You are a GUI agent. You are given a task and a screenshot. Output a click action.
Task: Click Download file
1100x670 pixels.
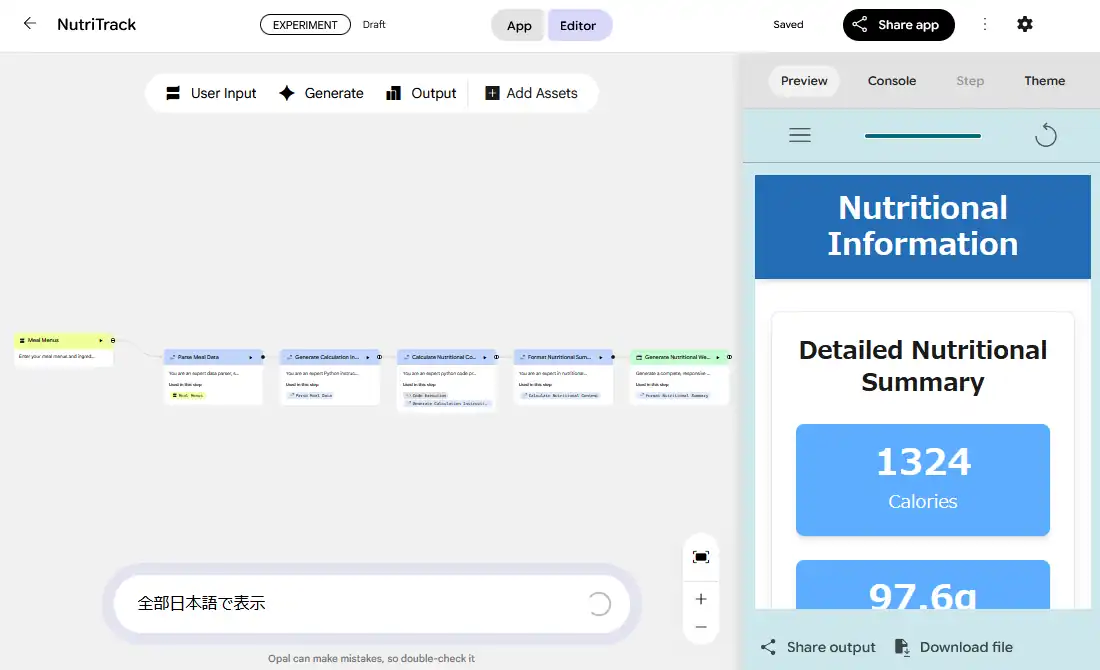click(953, 647)
